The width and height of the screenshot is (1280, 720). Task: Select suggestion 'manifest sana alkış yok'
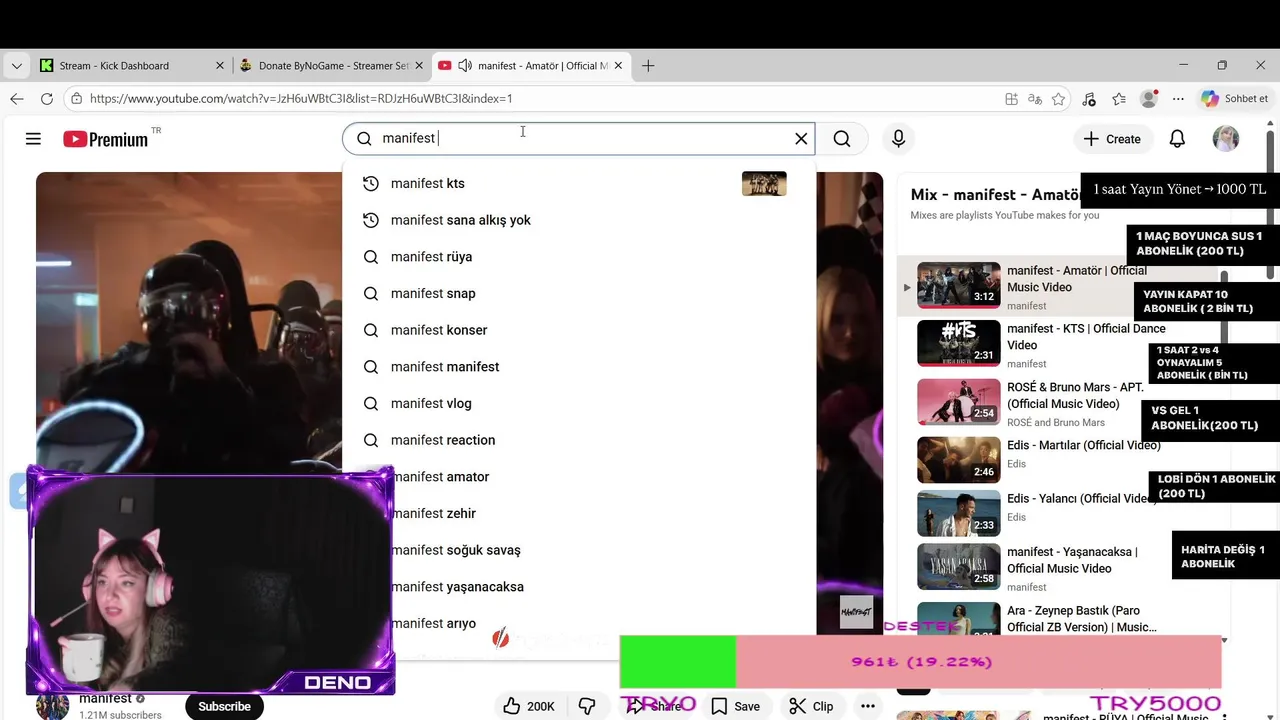[579, 220]
